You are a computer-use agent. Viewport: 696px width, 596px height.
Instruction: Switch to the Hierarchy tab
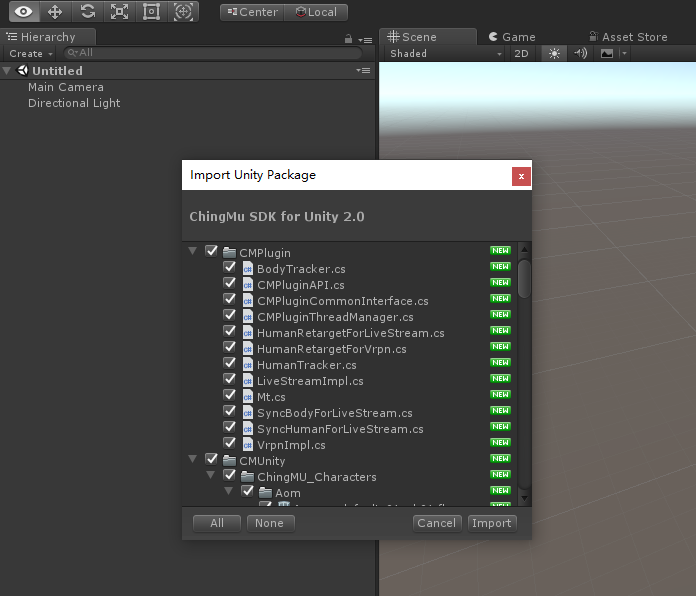pyautogui.click(x=47, y=37)
